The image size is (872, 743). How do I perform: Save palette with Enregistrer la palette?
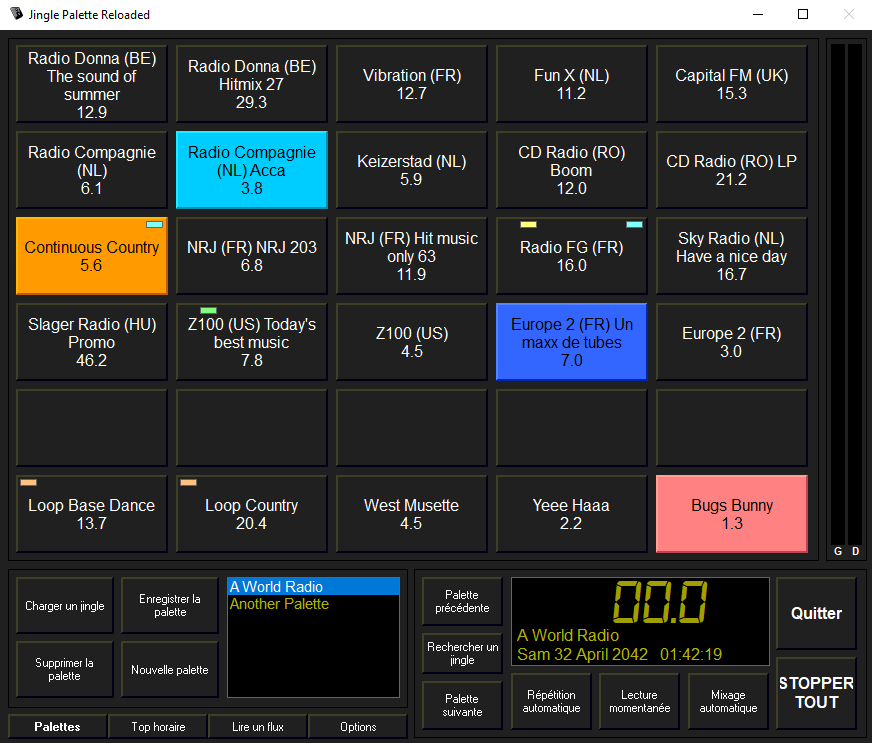[170, 606]
